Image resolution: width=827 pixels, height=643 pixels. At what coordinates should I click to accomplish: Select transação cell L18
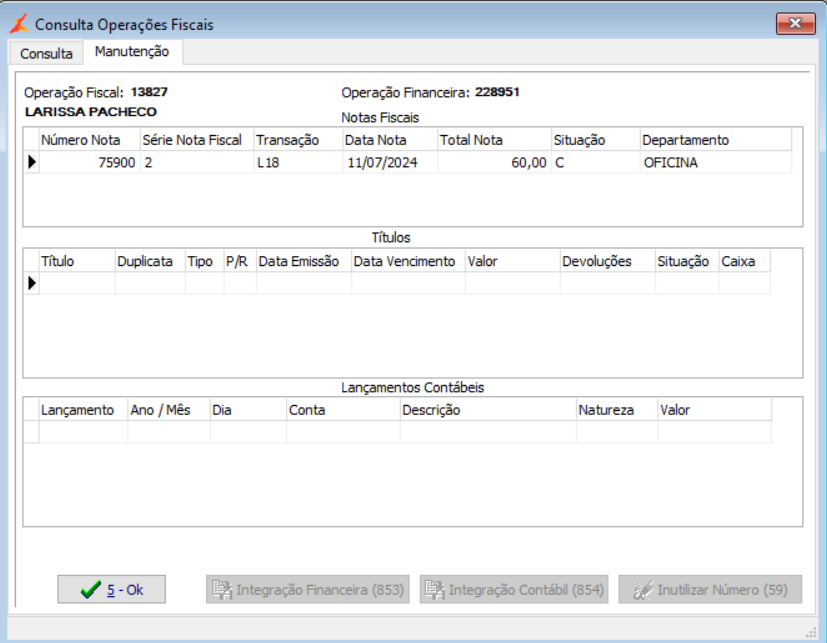coord(298,162)
